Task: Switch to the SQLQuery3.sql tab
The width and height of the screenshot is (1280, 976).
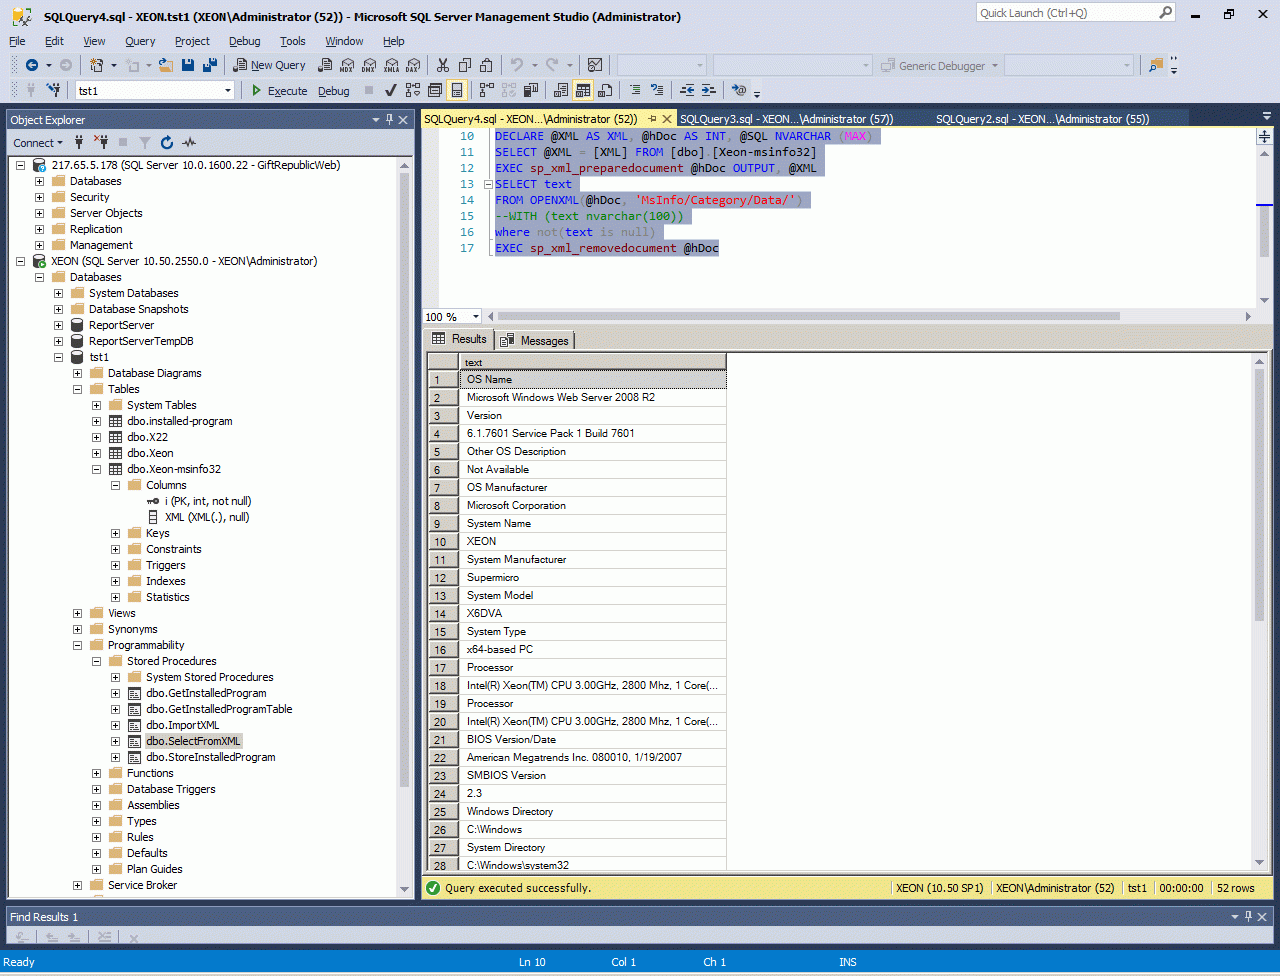Action: click(786, 118)
